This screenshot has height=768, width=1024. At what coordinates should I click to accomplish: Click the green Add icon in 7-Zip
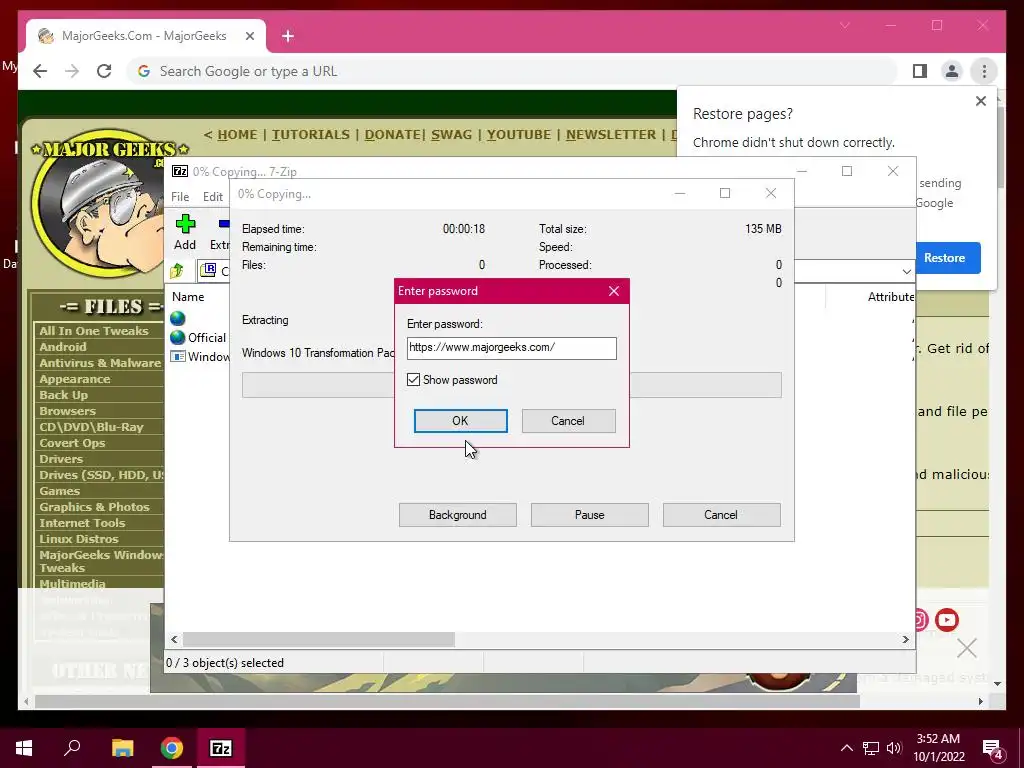[x=185, y=224]
